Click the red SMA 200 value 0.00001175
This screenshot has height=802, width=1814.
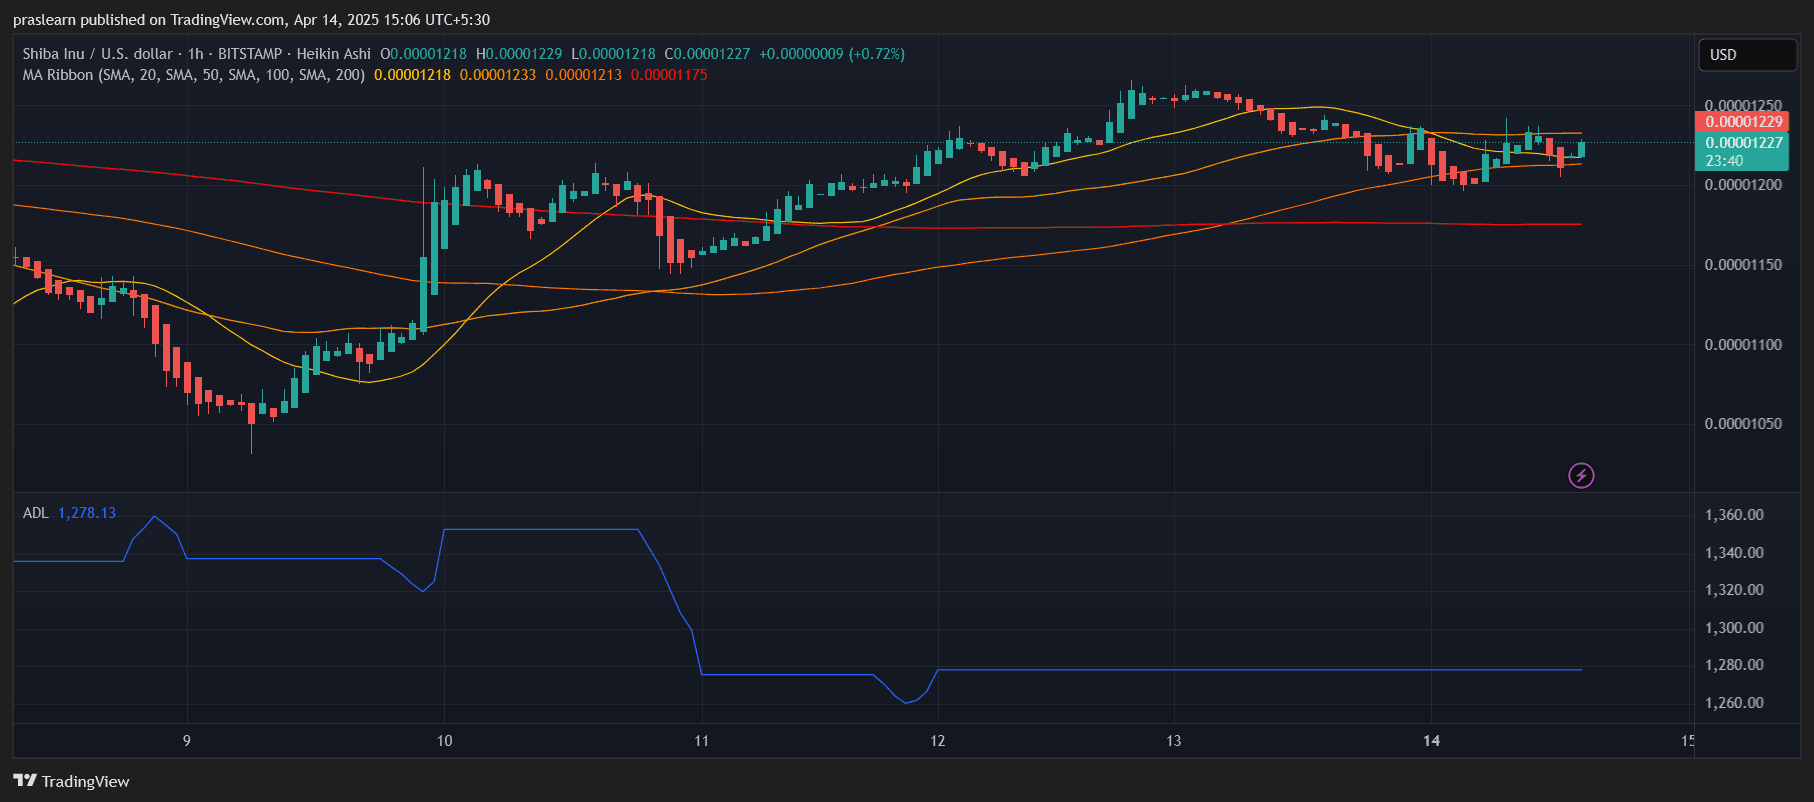[669, 75]
